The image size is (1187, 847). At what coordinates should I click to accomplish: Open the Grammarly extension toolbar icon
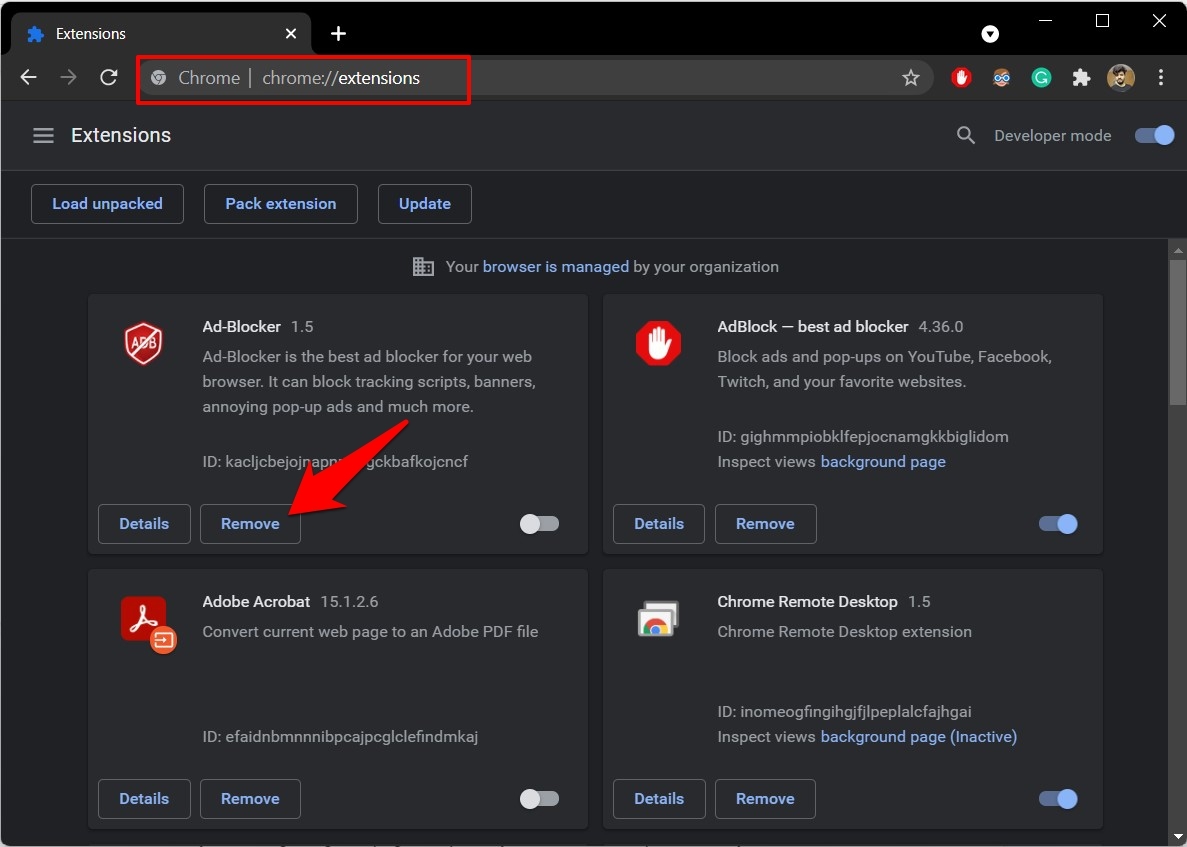pyautogui.click(x=1041, y=78)
